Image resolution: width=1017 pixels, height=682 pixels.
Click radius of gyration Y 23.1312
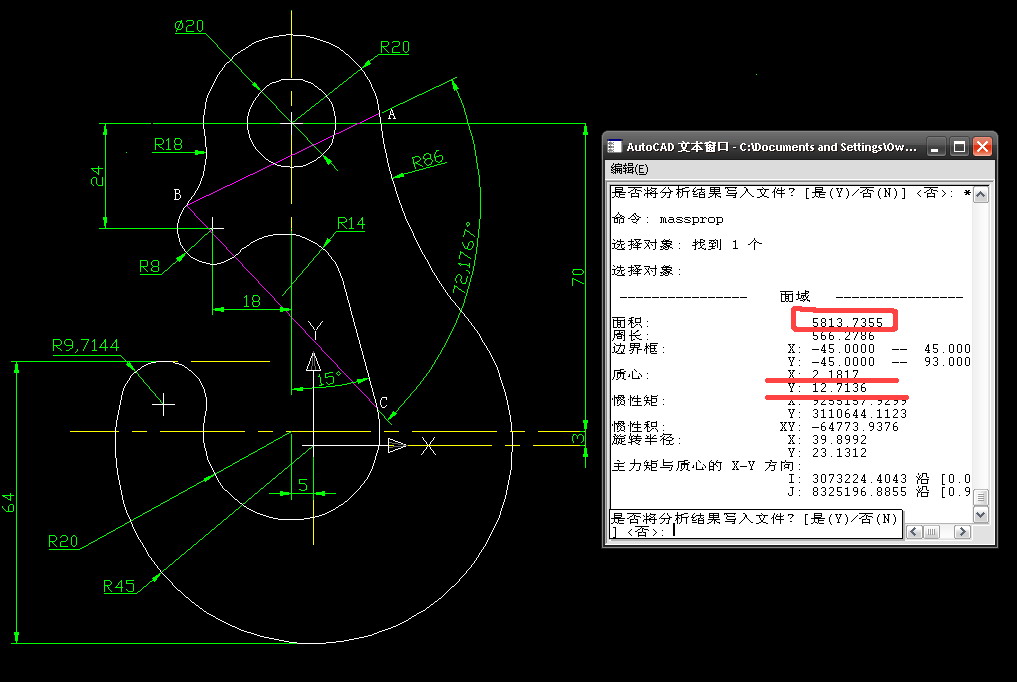pos(839,453)
